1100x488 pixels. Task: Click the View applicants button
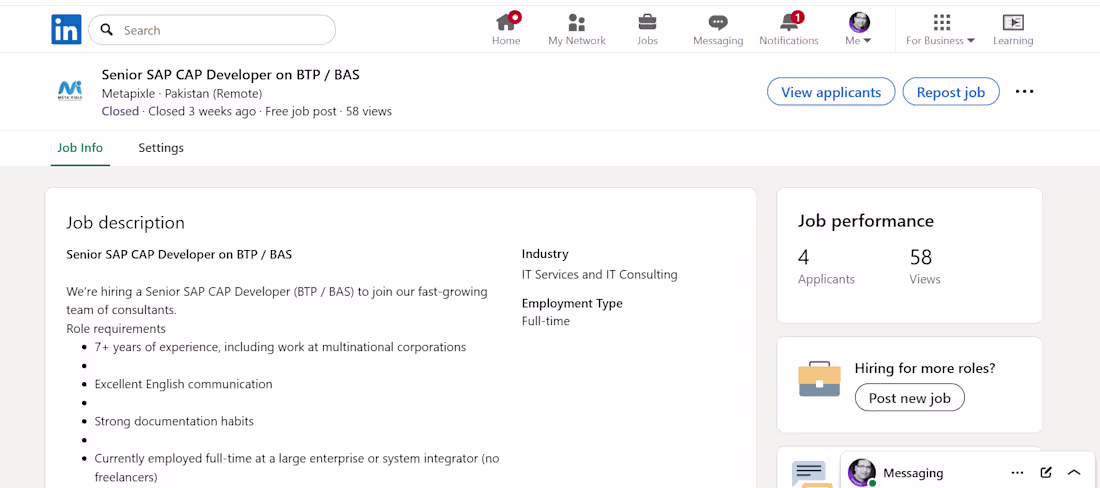tap(831, 92)
